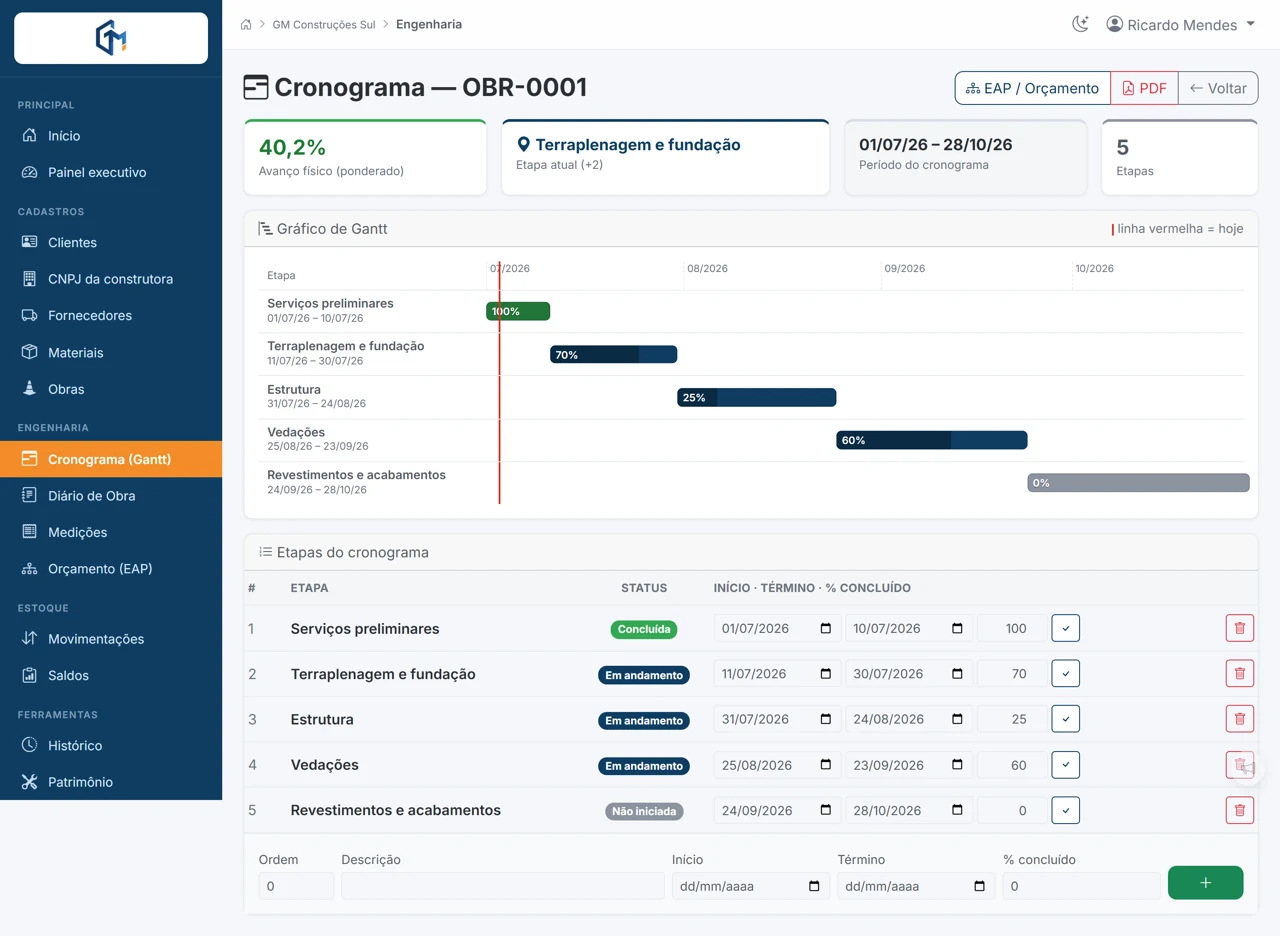This screenshot has width=1280, height=936.
Task: Click the Materiais box icon
Action: 29,352
